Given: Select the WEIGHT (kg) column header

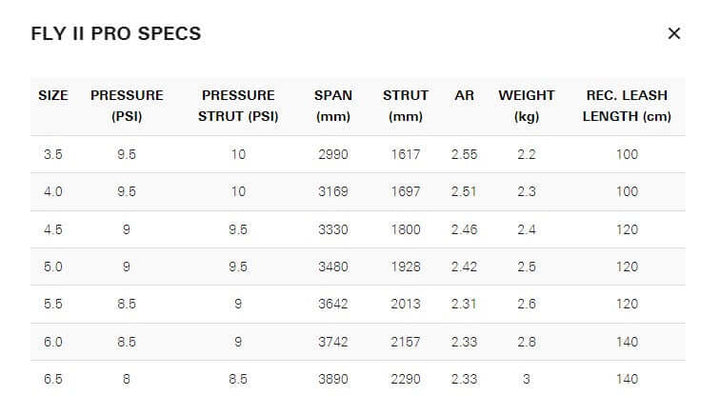Looking at the screenshot, I should [x=526, y=106].
